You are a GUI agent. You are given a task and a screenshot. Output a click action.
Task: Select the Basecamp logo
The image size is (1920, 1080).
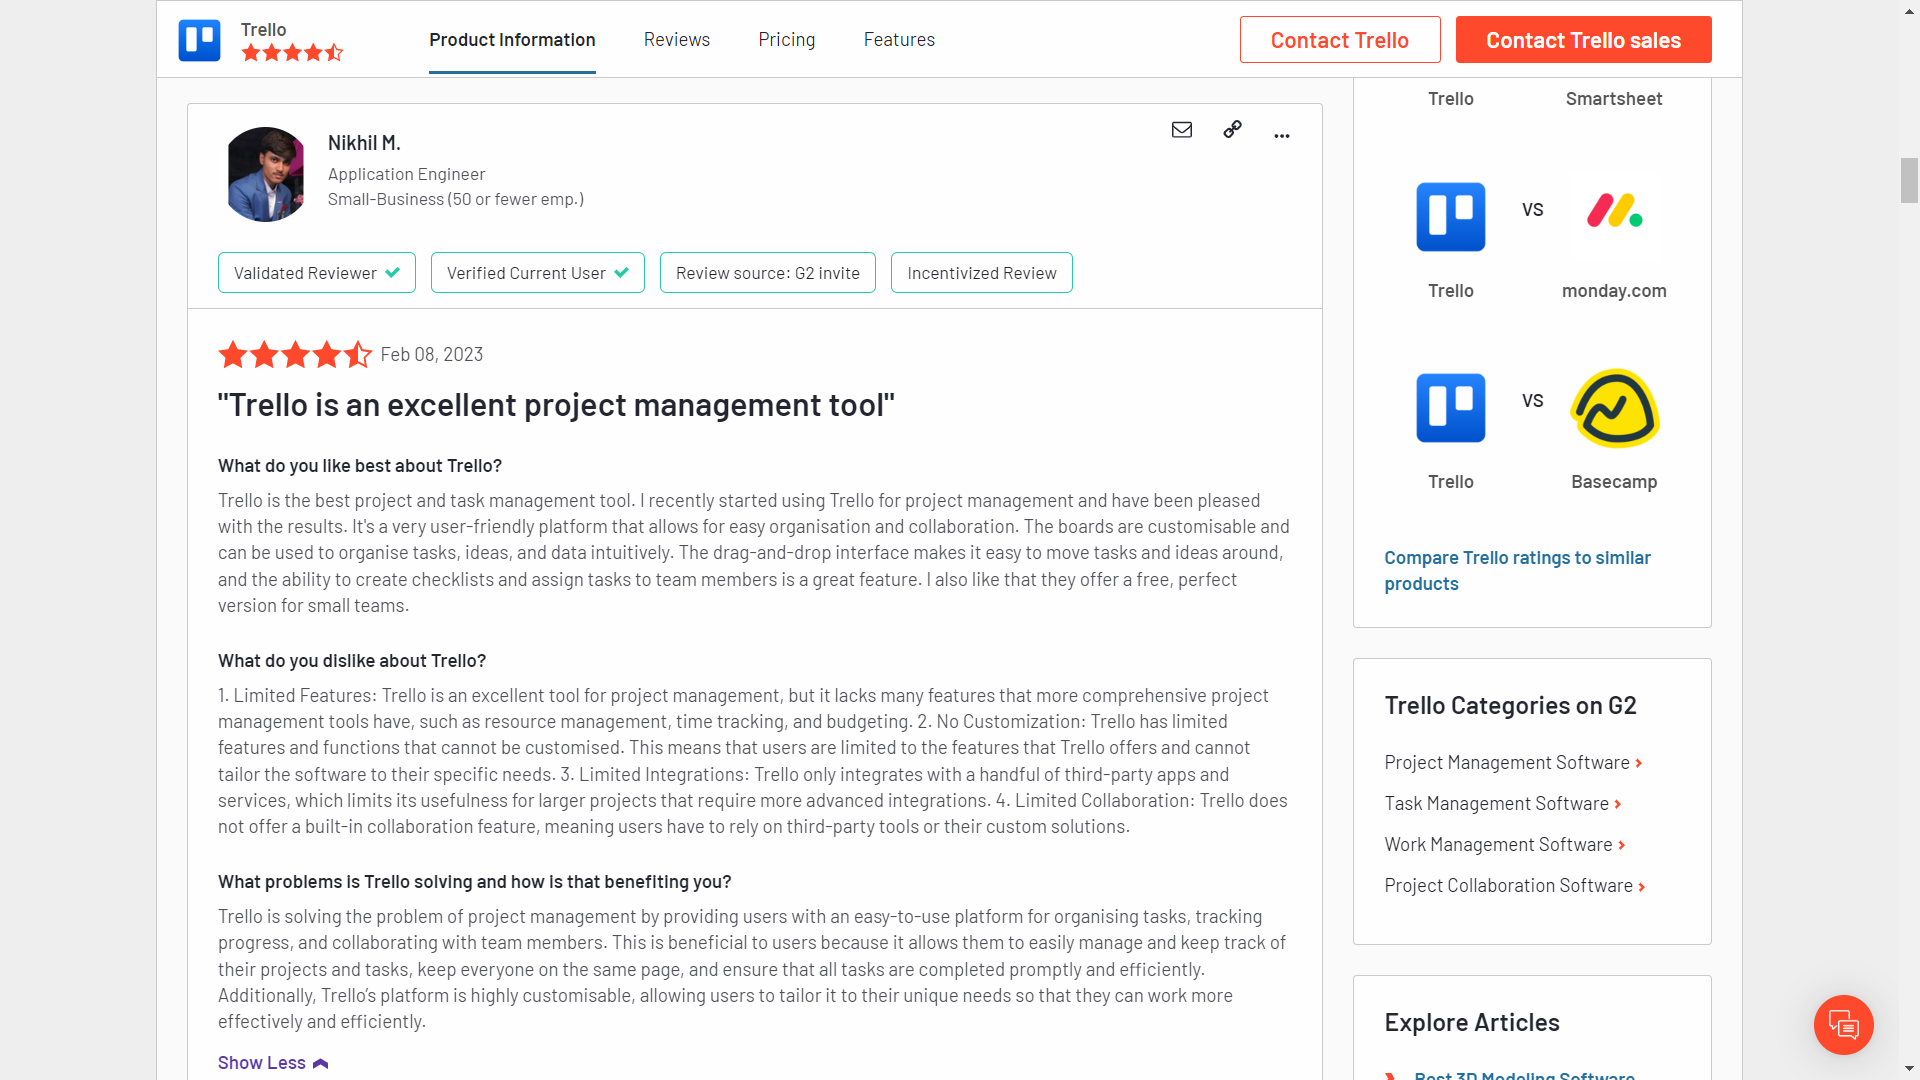pyautogui.click(x=1614, y=408)
